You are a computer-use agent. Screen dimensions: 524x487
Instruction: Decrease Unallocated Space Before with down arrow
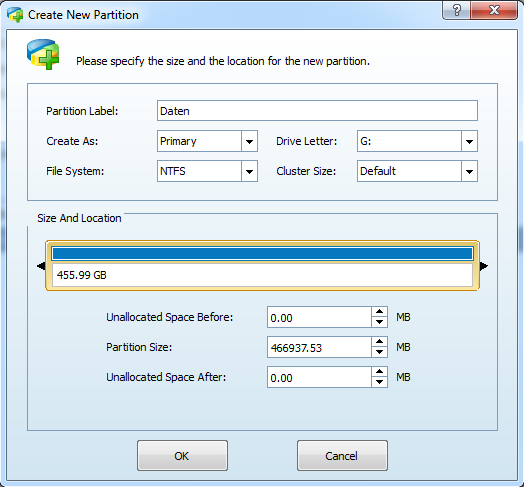379,322
